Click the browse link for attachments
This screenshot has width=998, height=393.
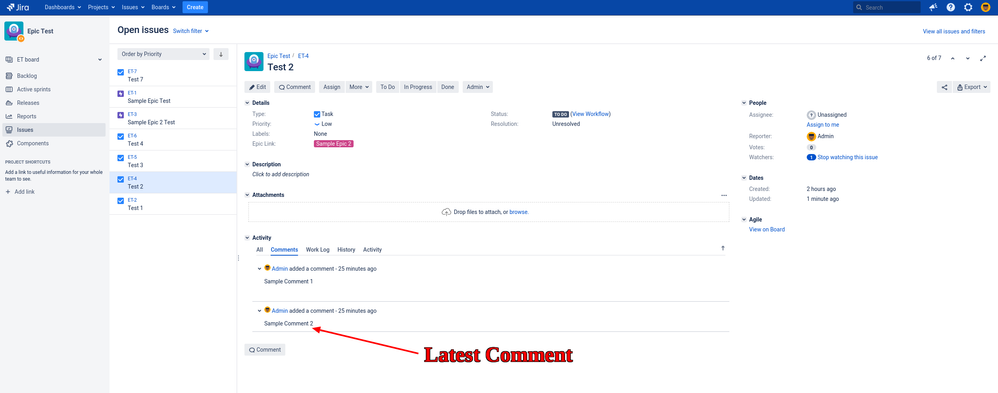click(x=519, y=212)
